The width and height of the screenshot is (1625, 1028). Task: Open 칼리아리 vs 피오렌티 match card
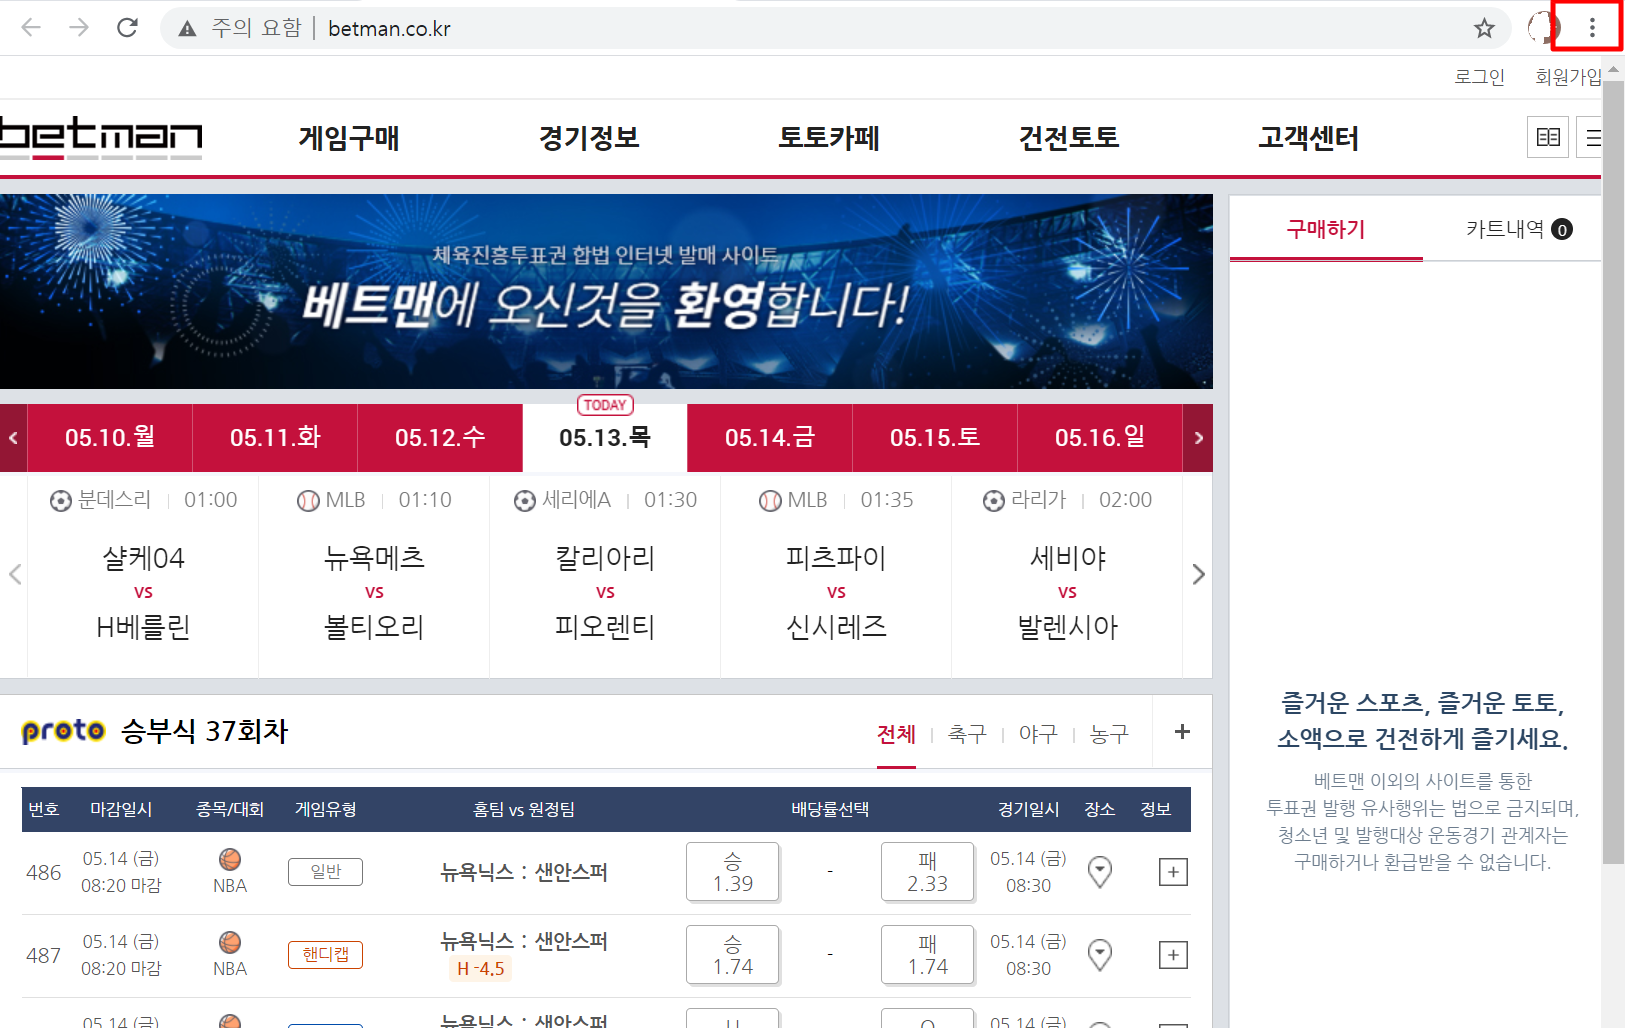(x=605, y=576)
